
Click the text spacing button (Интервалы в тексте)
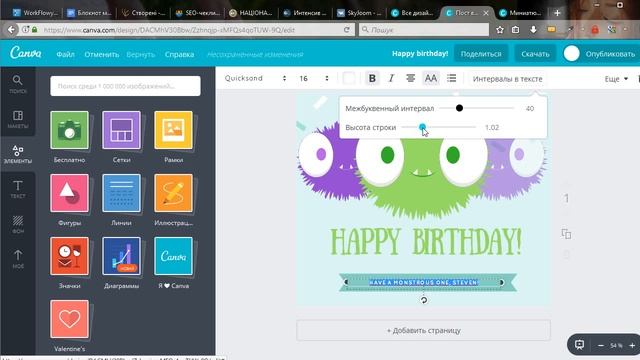point(507,79)
